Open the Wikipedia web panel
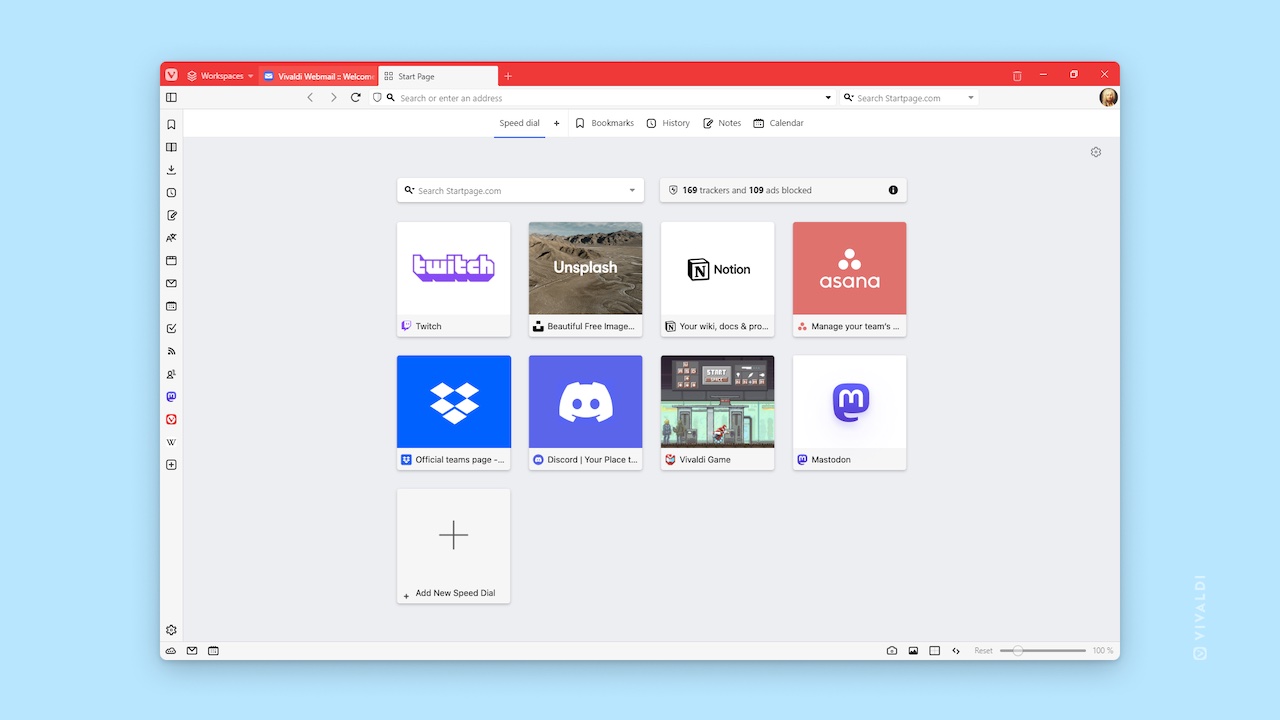The width and height of the screenshot is (1280, 720). [x=170, y=442]
